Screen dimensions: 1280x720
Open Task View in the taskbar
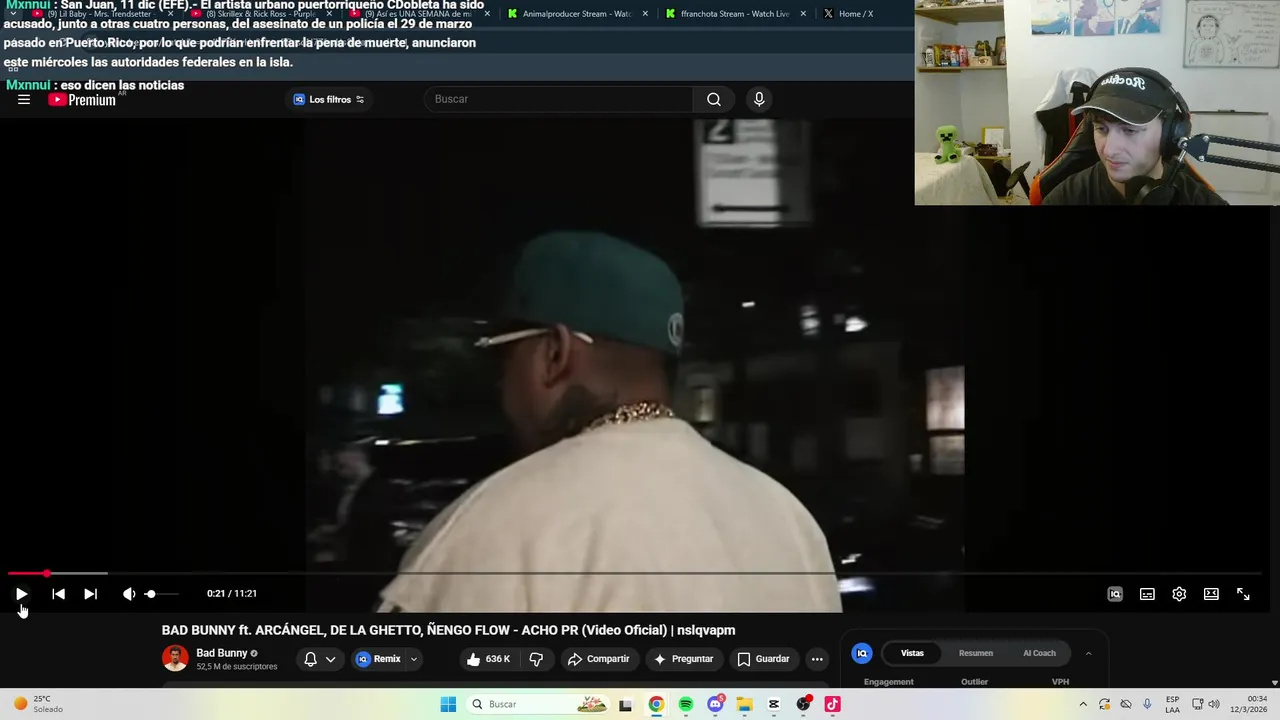[626, 704]
